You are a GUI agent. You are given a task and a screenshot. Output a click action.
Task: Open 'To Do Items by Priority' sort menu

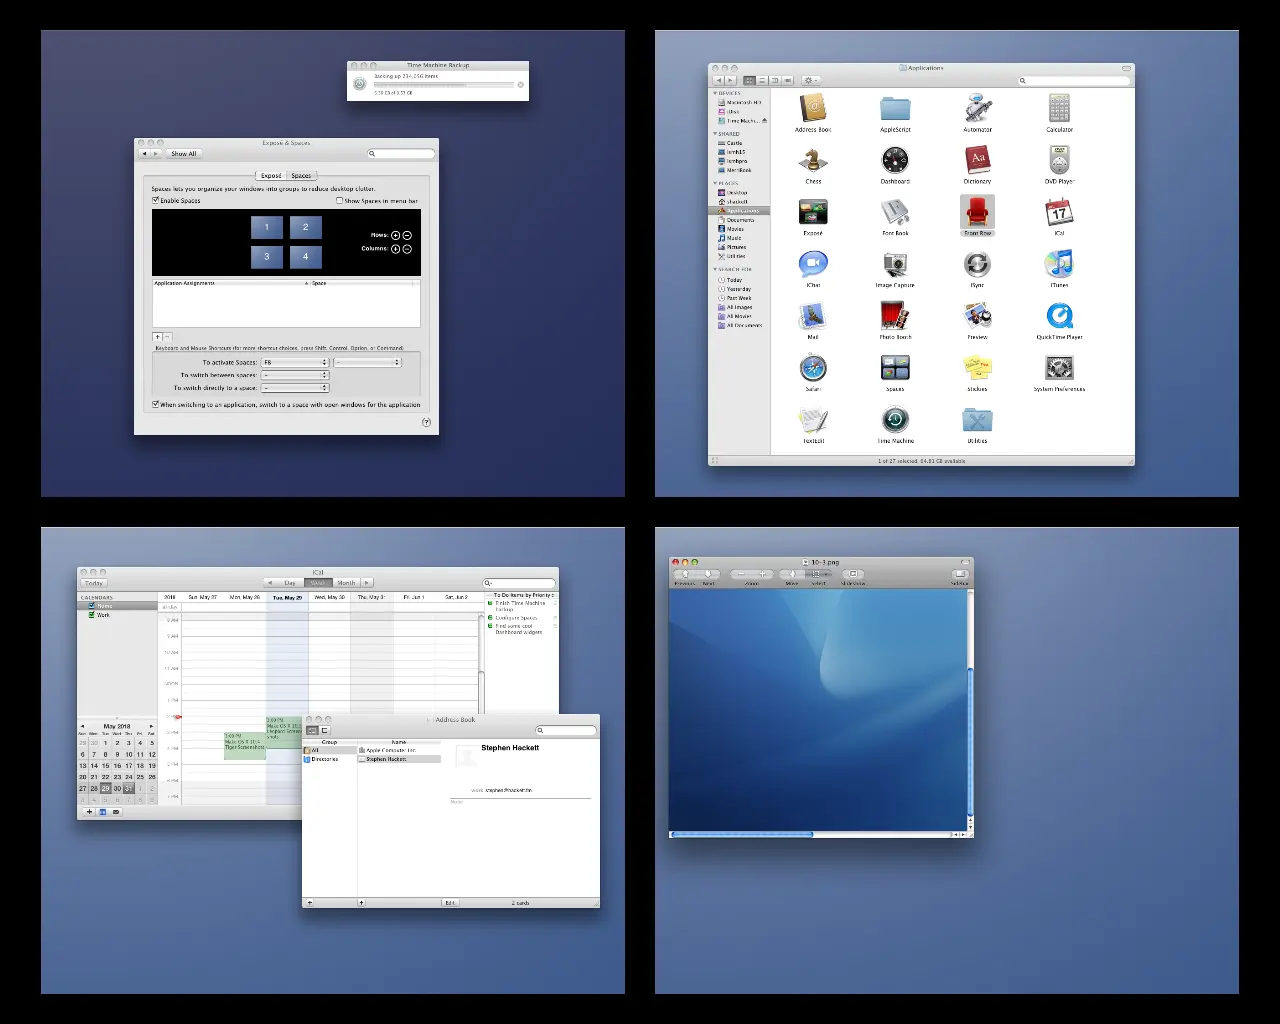coord(523,595)
